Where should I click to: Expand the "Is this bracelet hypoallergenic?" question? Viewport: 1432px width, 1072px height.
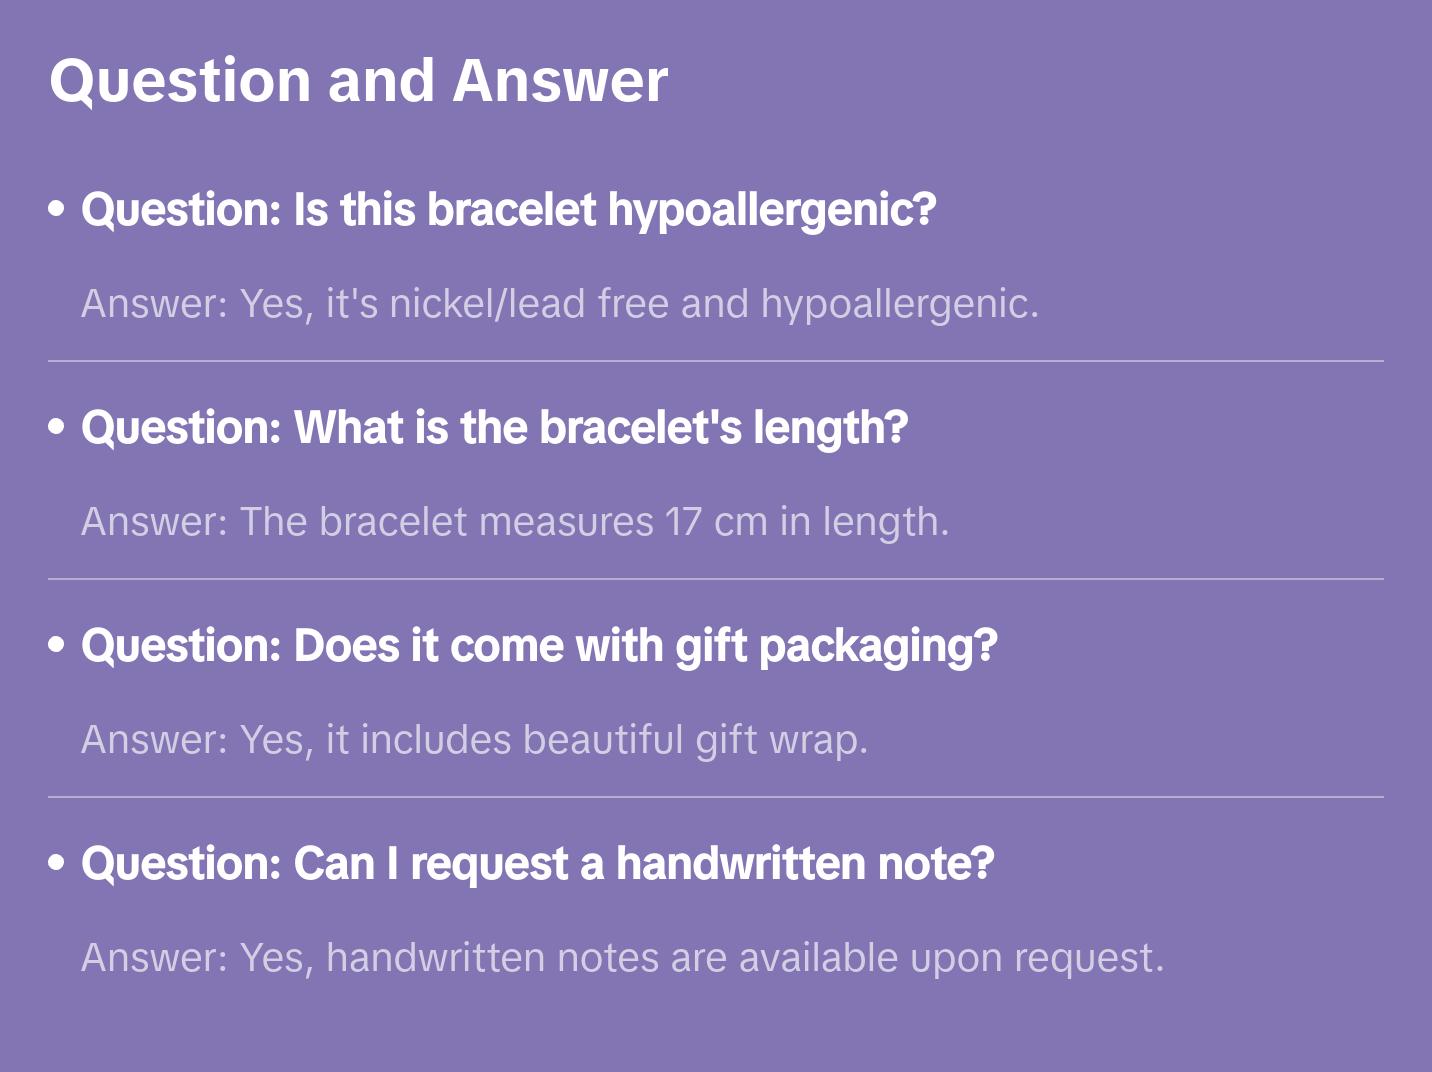pos(508,210)
